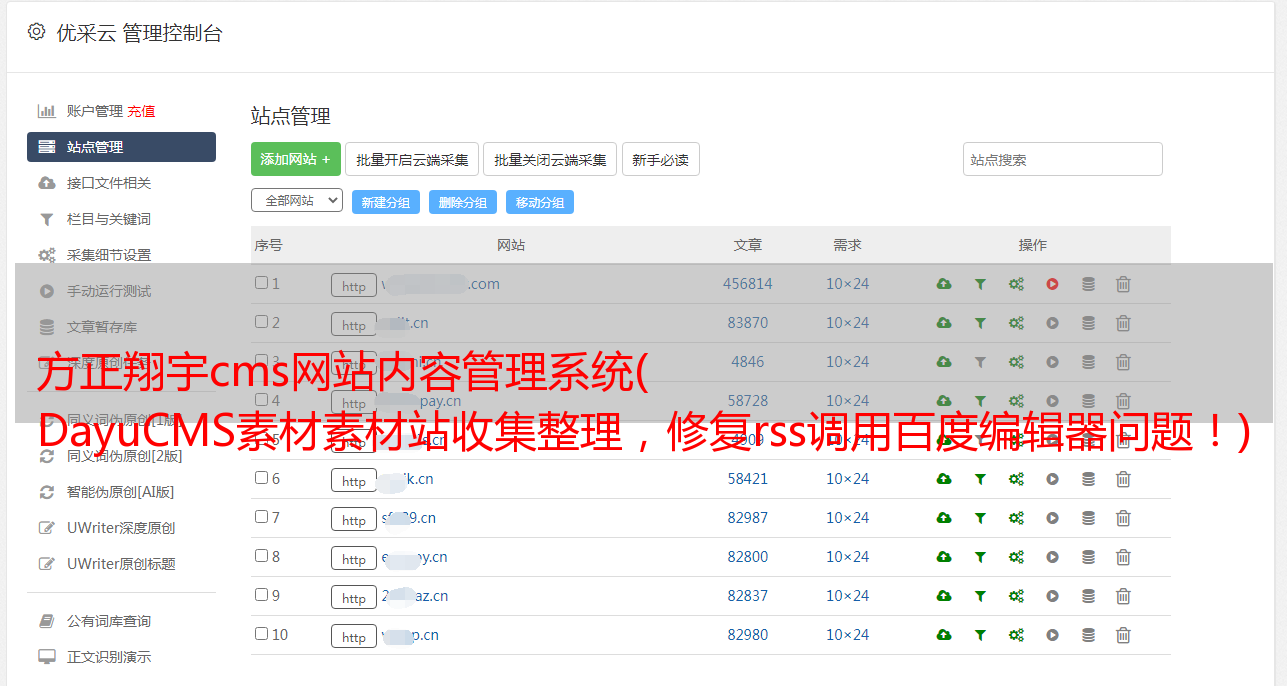This screenshot has width=1287, height=686.
Task: Click the cloud upload icon in row 10
Action: pos(944,635)
